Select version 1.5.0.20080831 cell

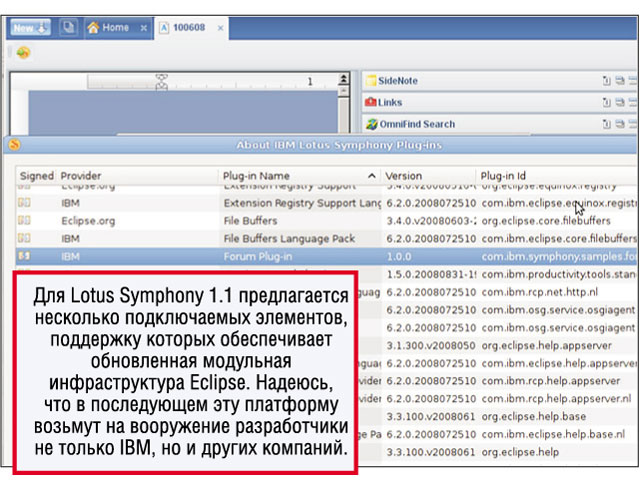pyautogui.click(x=431, y=275)
